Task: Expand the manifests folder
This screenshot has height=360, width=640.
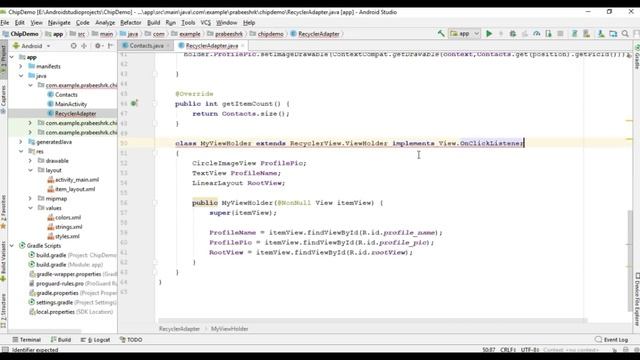Action: coord(21,66)
